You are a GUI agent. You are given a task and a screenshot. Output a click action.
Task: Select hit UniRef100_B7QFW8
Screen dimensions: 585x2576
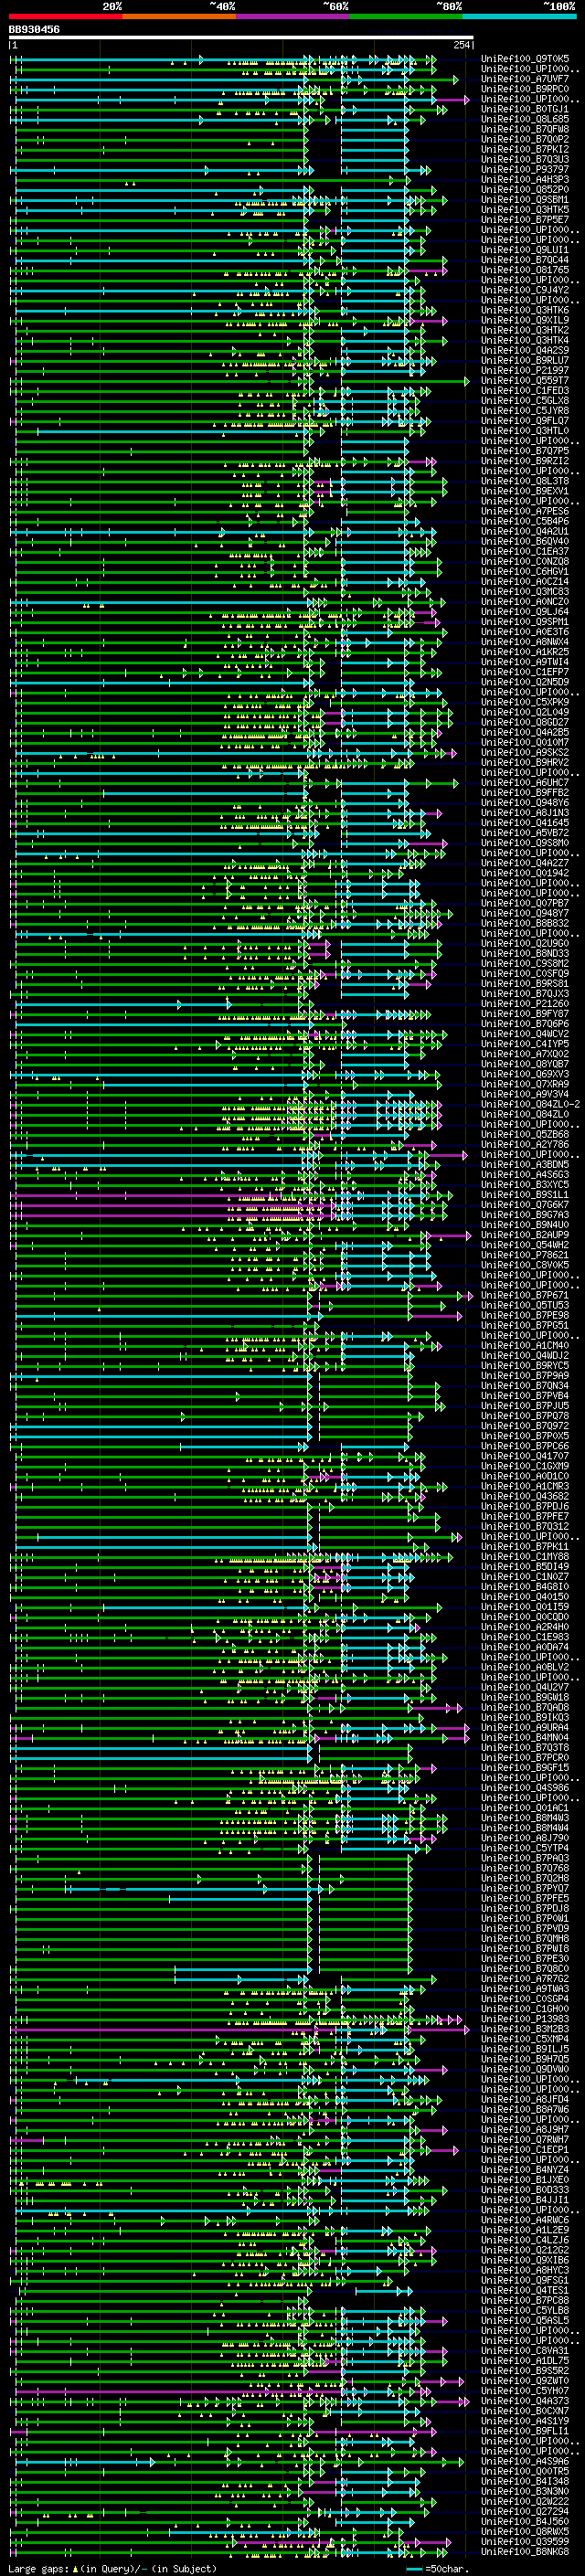pos(525,129)
